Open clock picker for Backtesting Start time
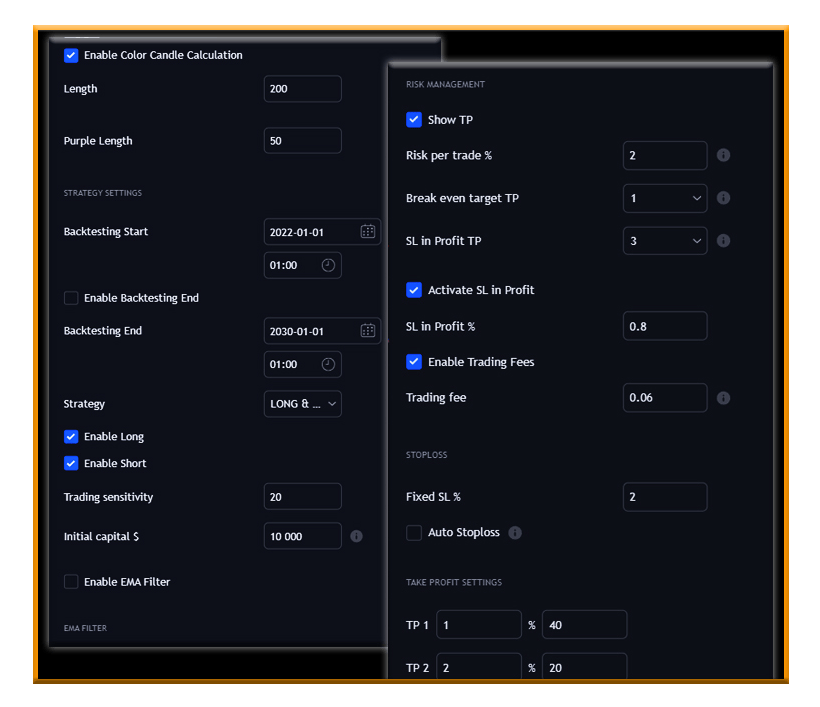Screen dimensions: 820x707 click(328, 265)
